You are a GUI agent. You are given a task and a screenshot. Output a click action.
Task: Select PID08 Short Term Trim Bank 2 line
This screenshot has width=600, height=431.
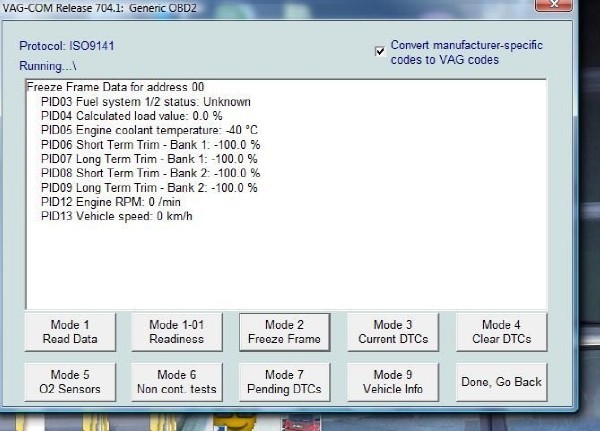[150, 173]
